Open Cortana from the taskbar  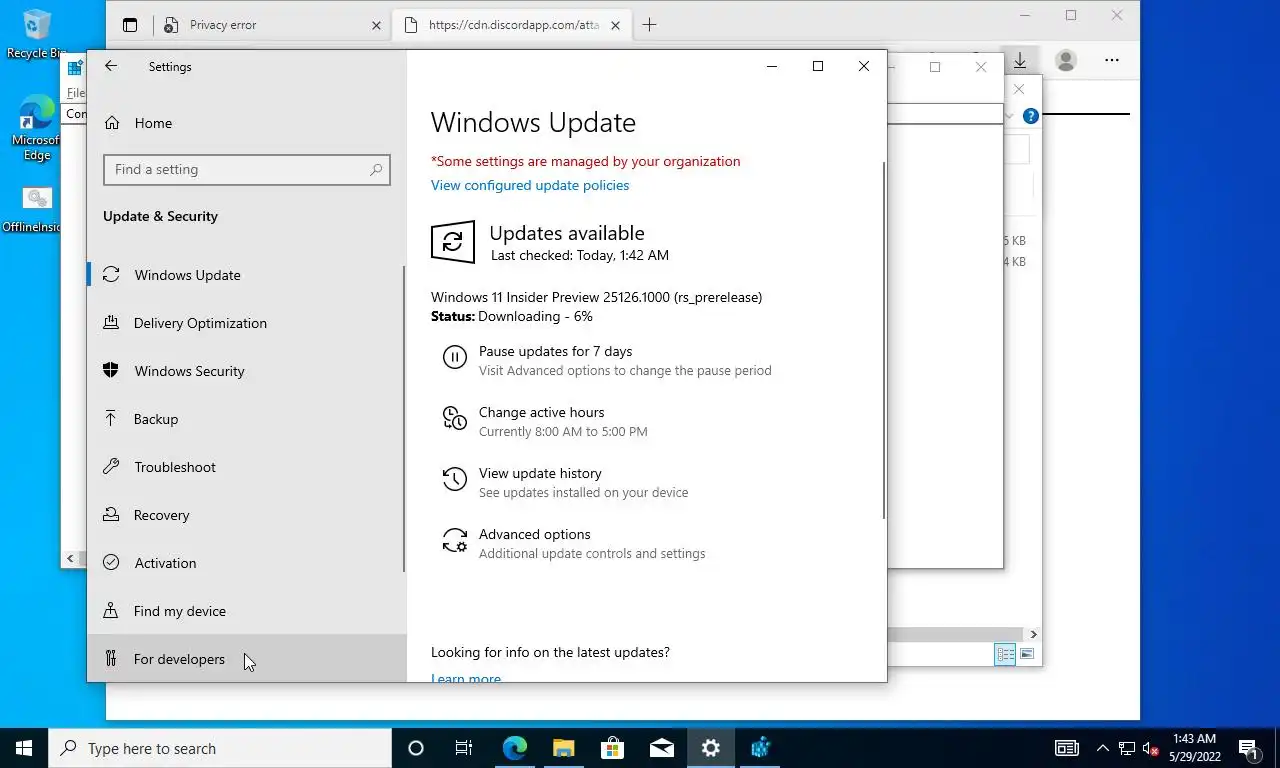click(416, 748)
